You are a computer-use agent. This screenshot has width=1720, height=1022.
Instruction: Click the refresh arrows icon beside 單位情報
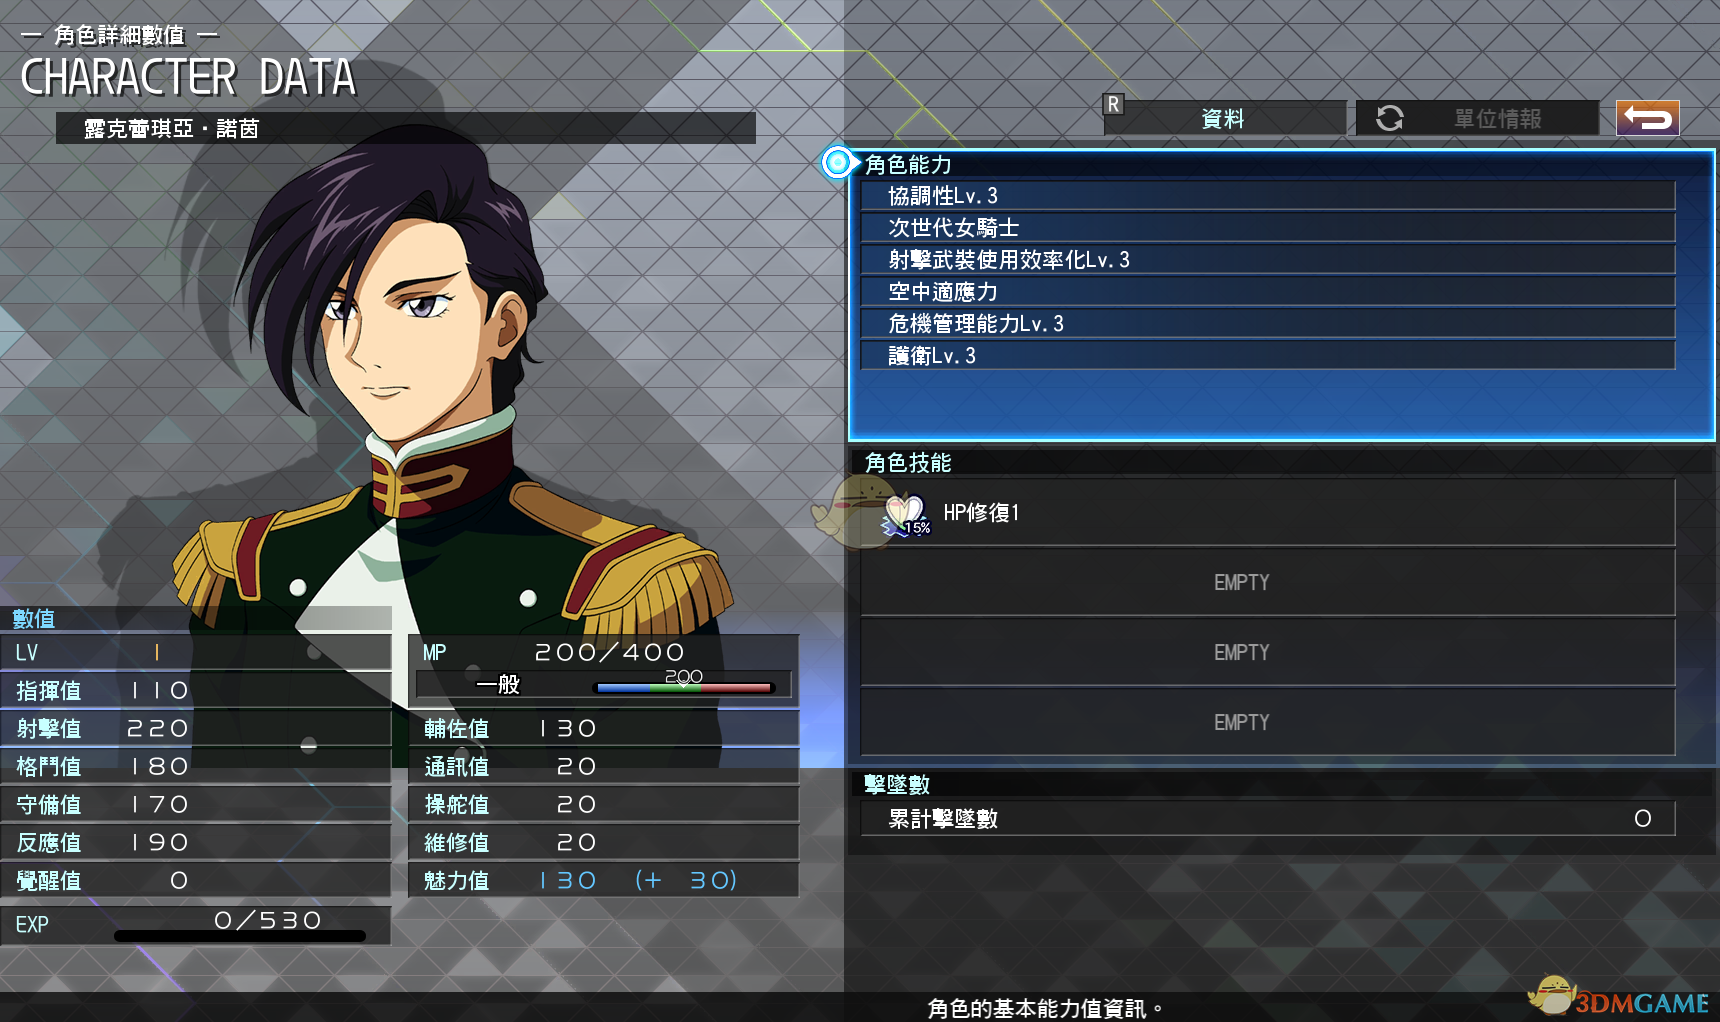1389,118
